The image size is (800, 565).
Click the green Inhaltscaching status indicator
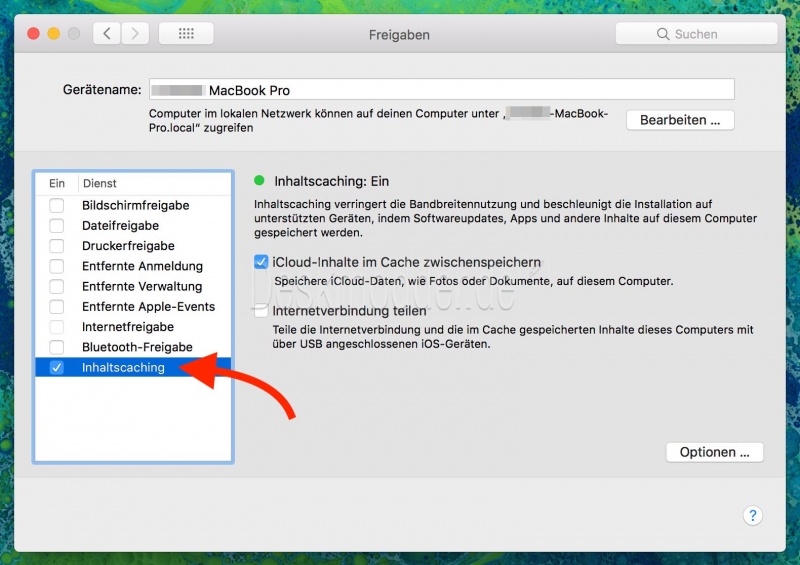coord(260,181)
